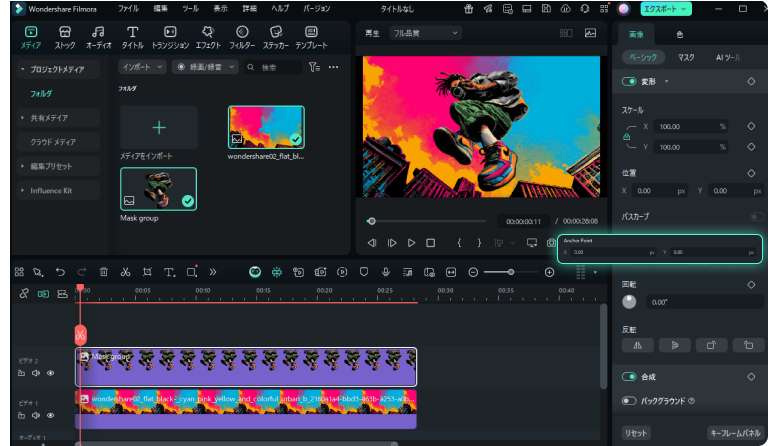Select the wondershare02_flat_bl... thumbnail
The height and width of the screenshot is (446, 768).
tap(266, 127)
